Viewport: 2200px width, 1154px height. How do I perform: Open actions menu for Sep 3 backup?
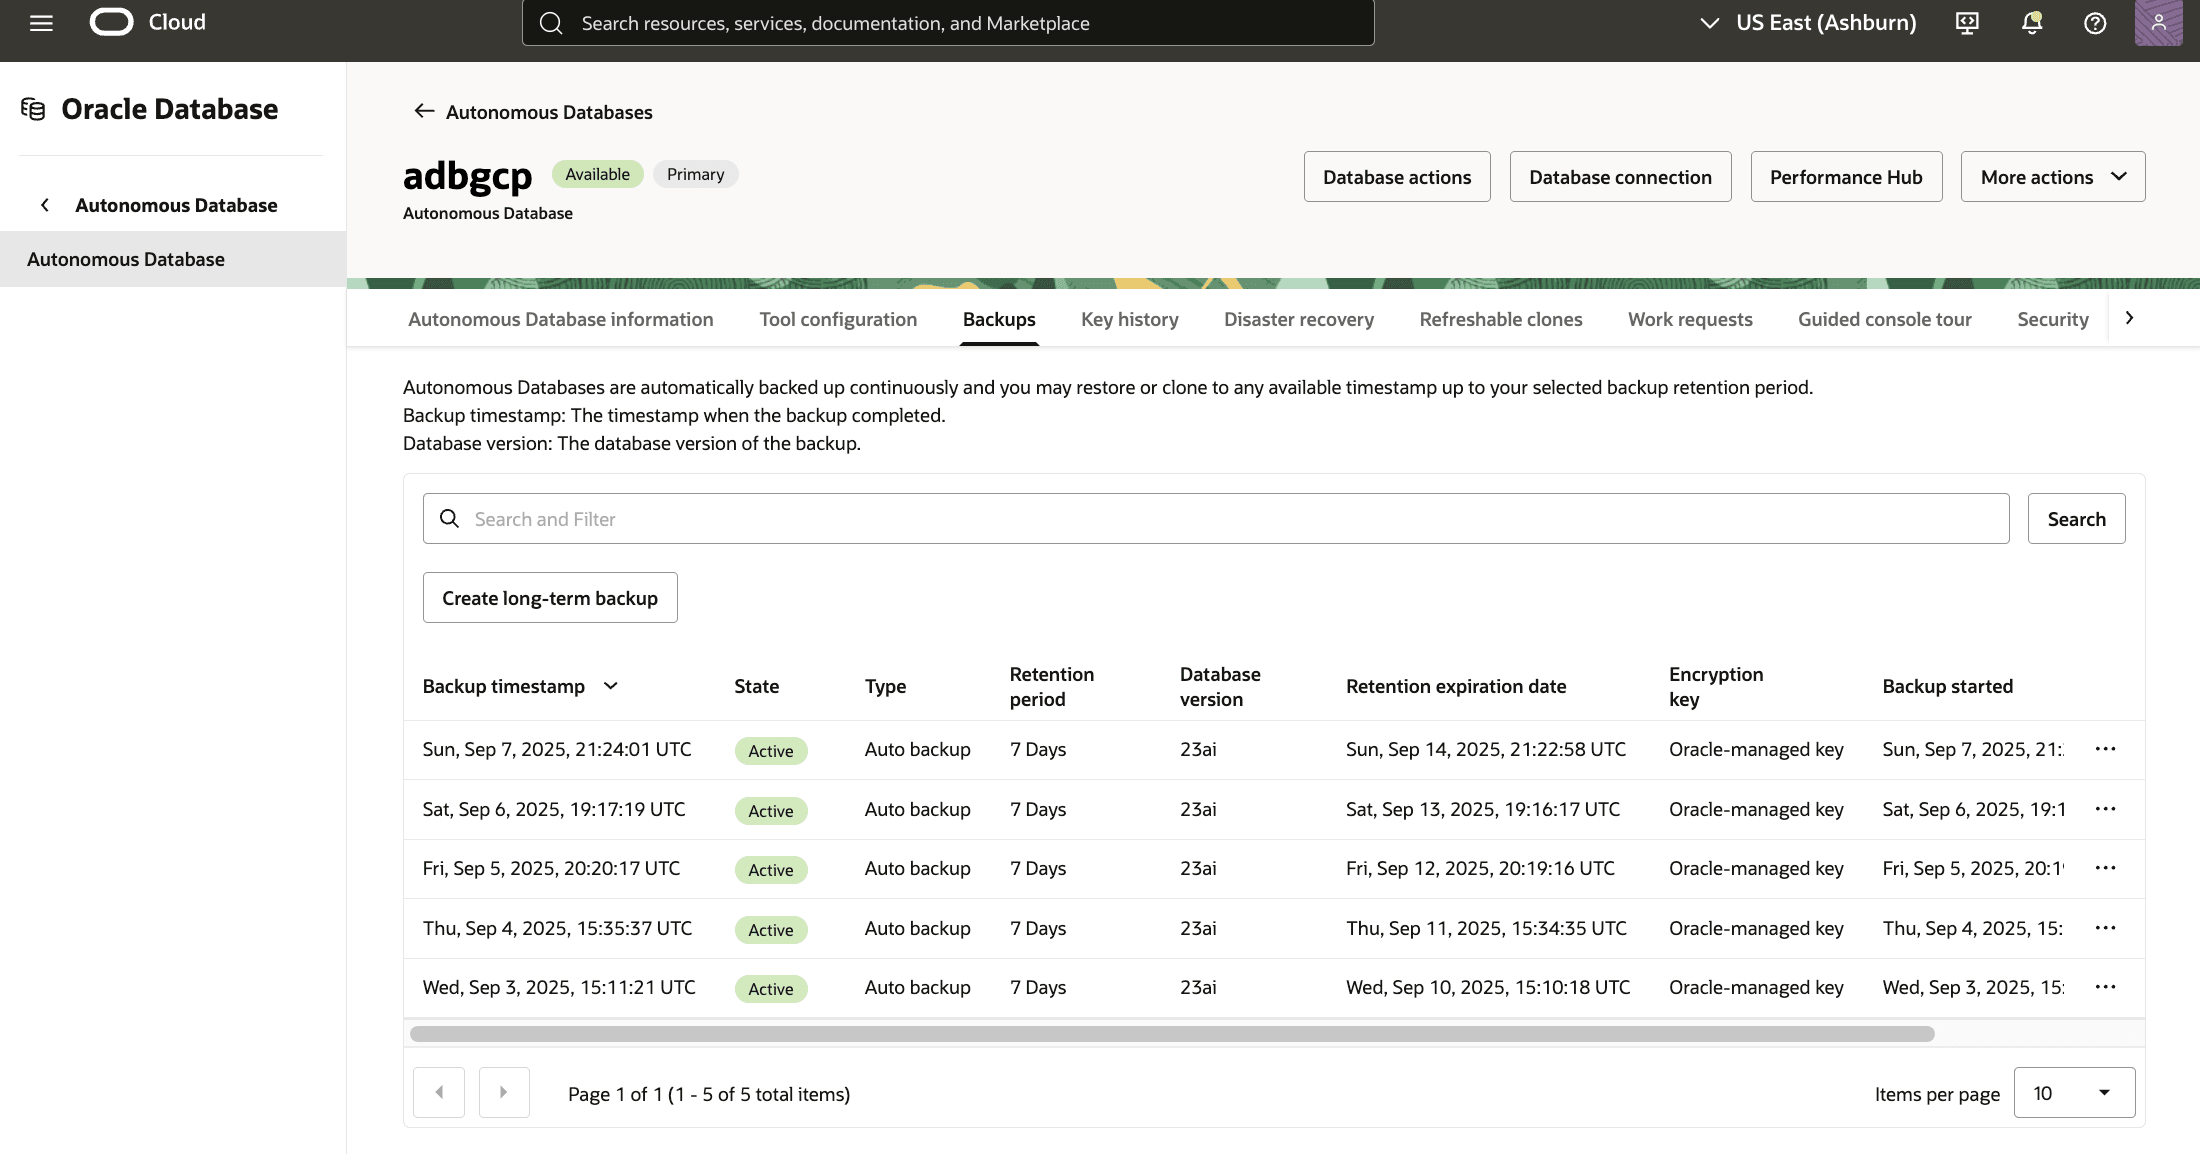(x=2106, y=987)
